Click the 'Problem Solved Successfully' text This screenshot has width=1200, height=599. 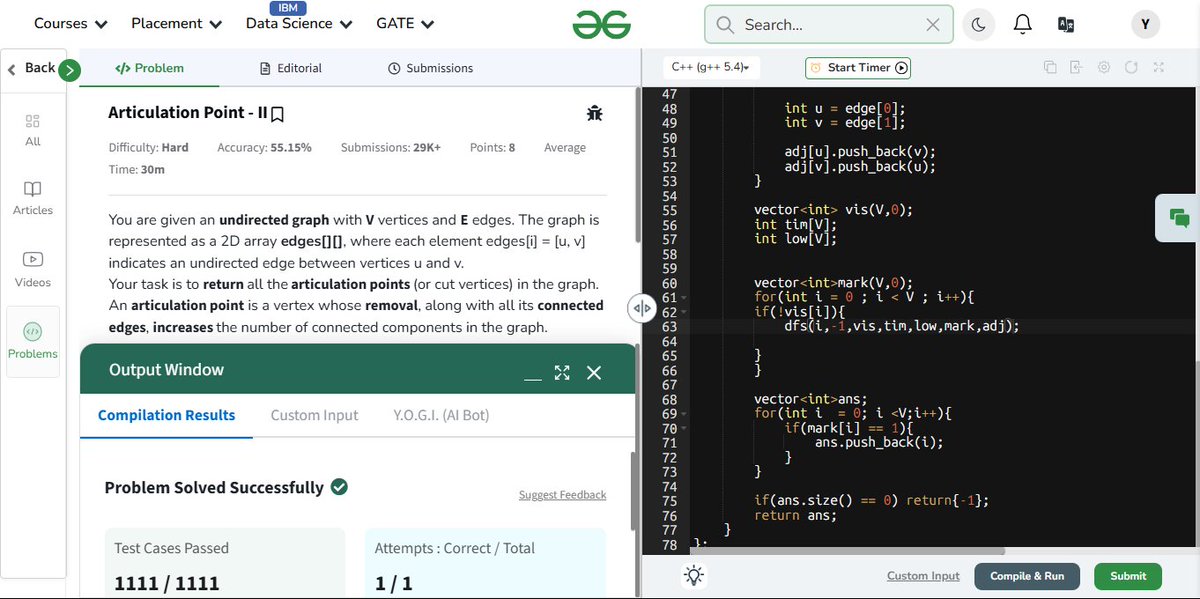click(214, 488)
